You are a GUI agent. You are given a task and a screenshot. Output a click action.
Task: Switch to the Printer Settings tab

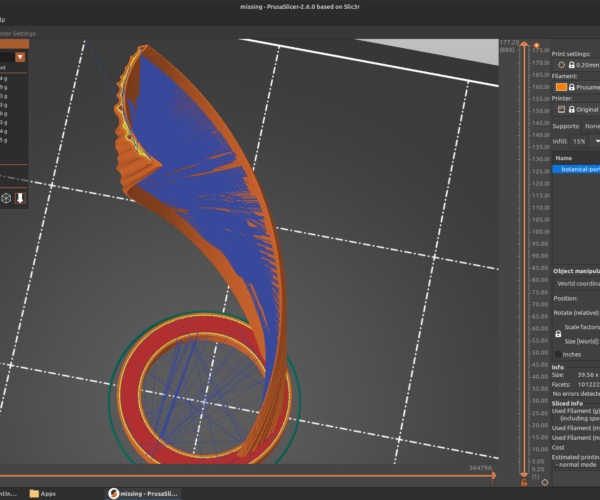click(17, 34)
